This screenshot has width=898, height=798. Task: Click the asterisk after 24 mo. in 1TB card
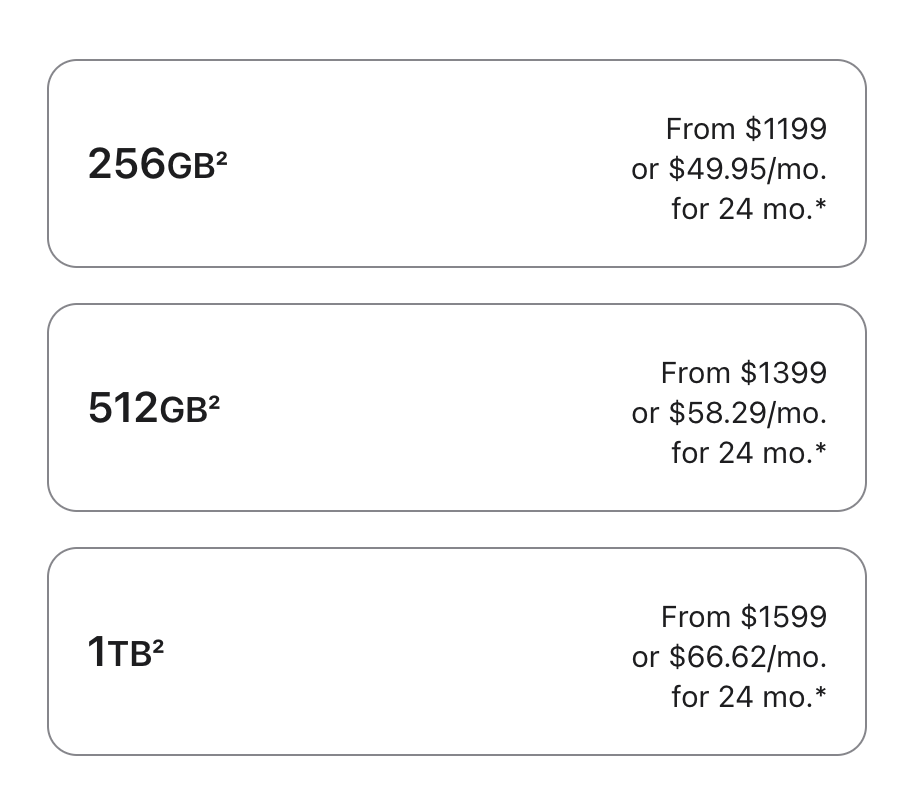tap(821, 692)
